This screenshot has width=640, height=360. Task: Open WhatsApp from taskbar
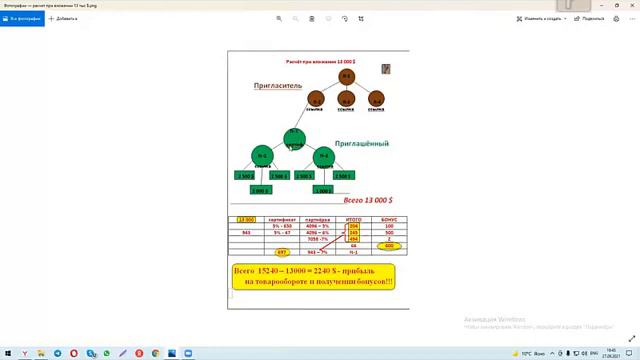click(x=107, y=353)
